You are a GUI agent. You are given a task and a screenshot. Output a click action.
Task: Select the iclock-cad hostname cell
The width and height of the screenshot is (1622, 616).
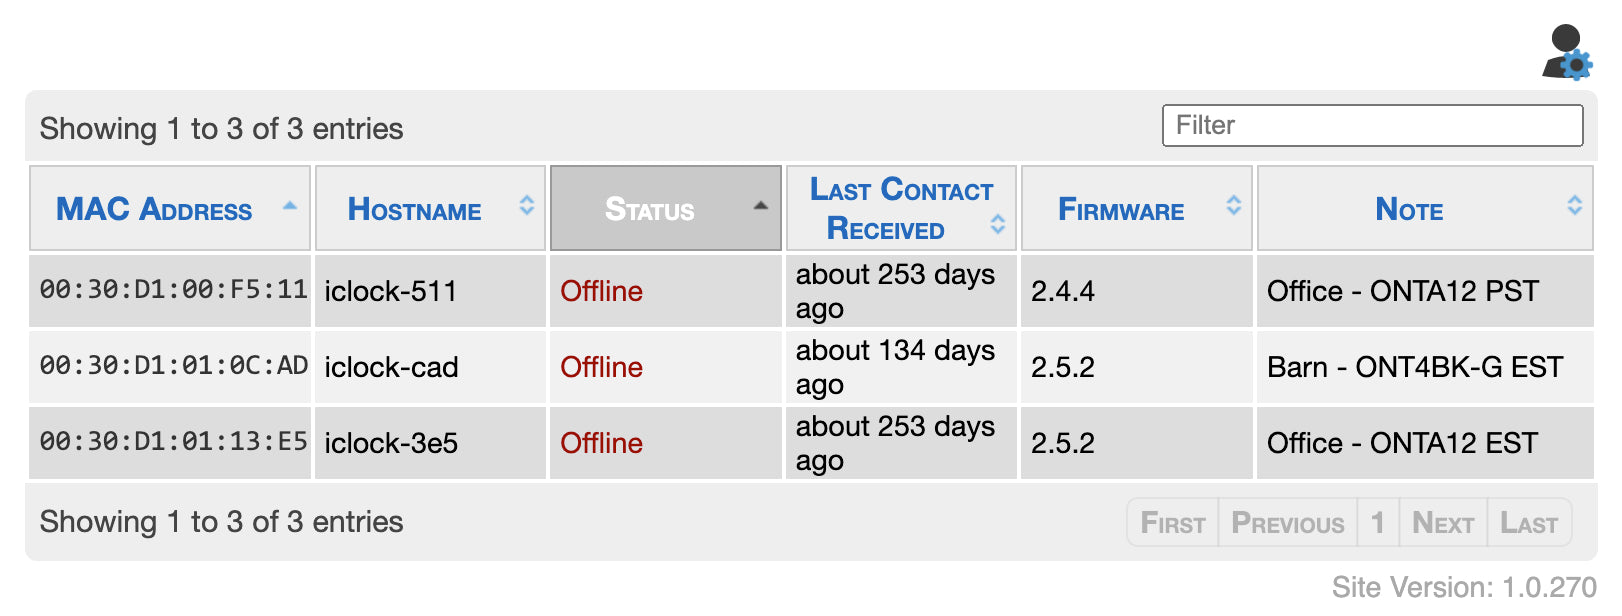(392, 367)
